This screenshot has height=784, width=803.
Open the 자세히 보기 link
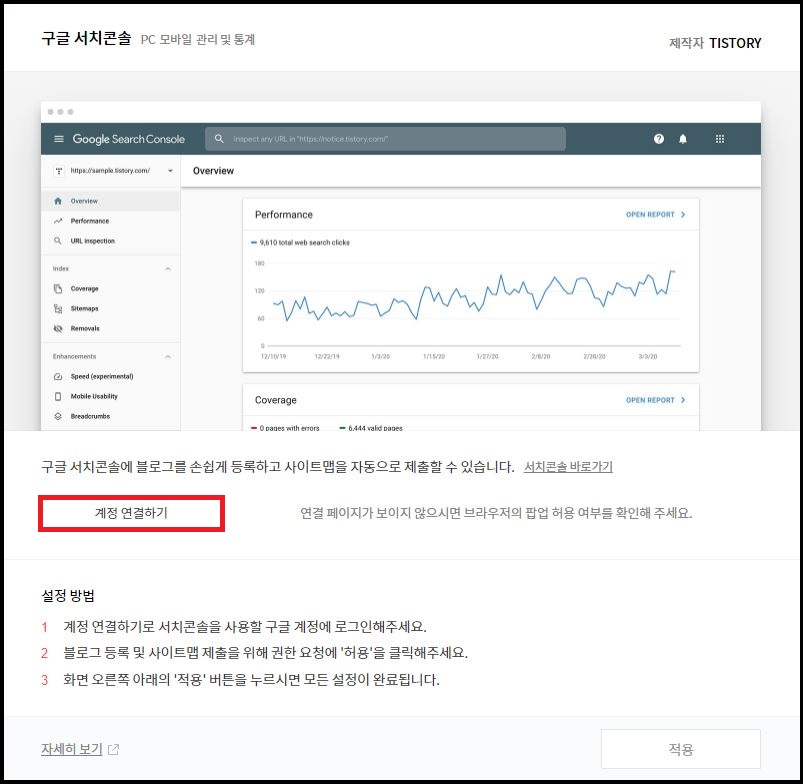[72, 749]
